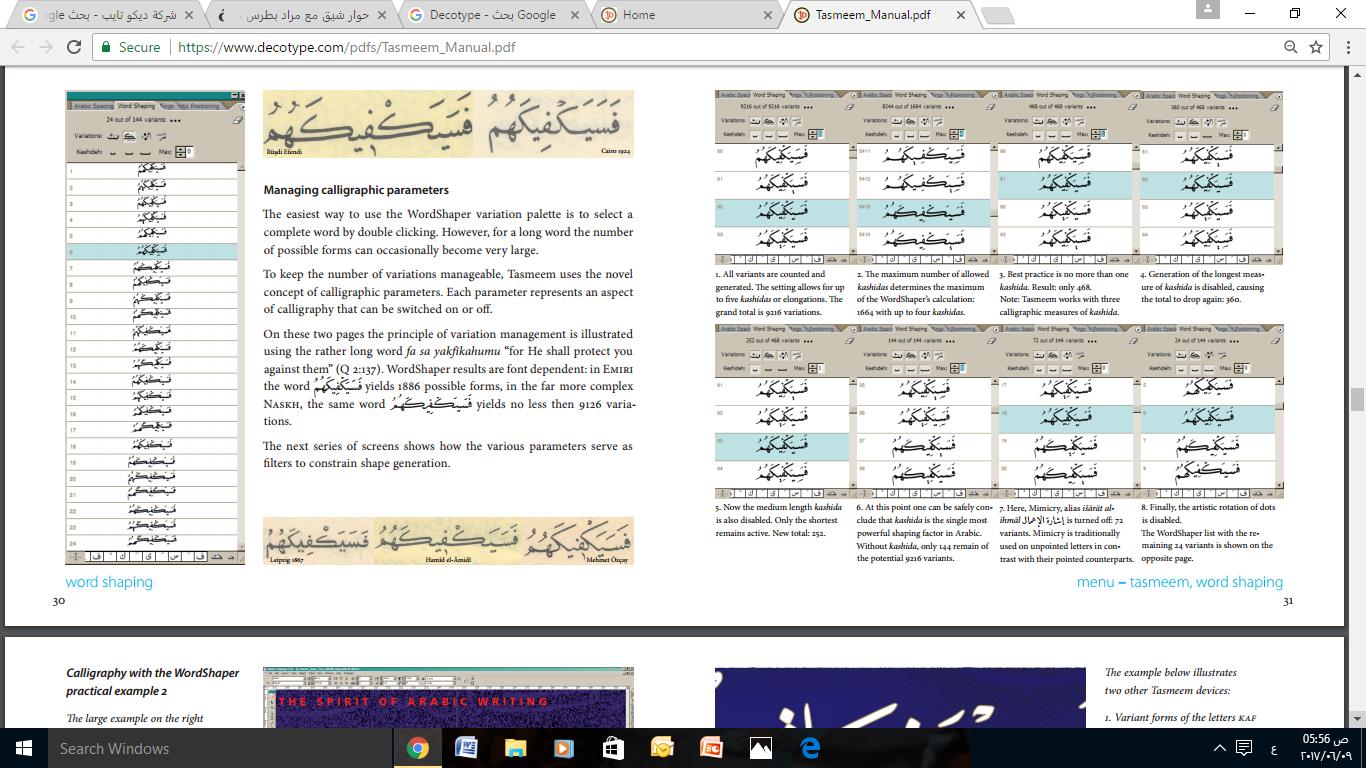The height and width of the screenshot is (768, 1366).
Task: Disable the medium kashida toggle
Action: (x=128, y=154)
